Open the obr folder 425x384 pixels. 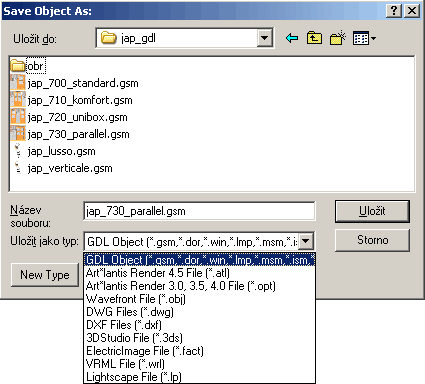(28, 66)
